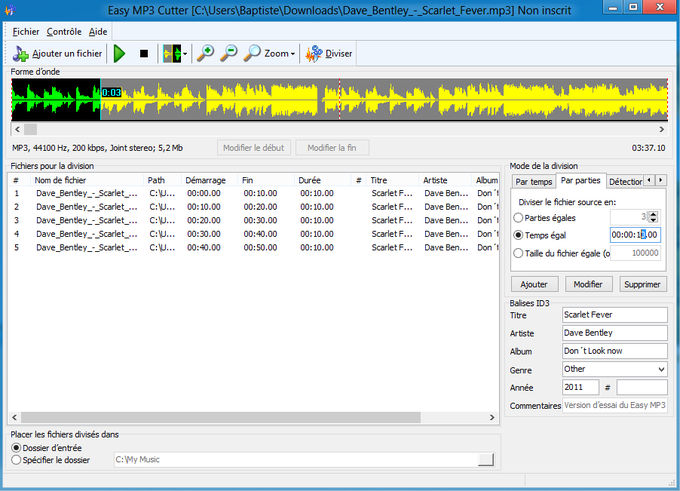Click Modifier le début button
This screenshot has width=680, height=491.
254,148
